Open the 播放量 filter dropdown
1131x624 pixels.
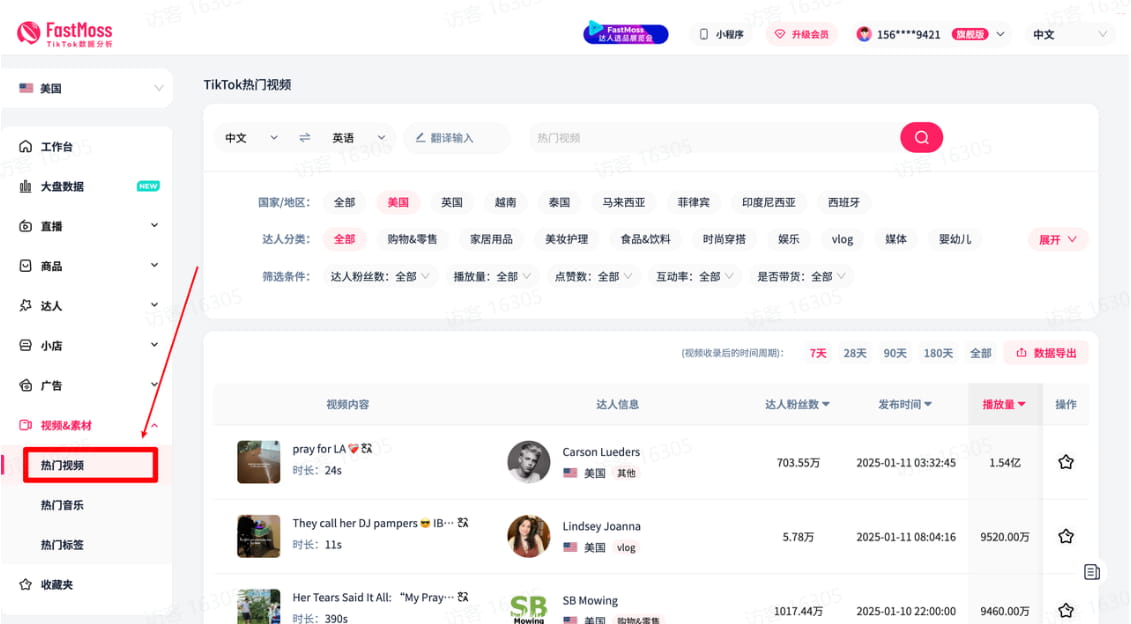[x=492, y=276]
